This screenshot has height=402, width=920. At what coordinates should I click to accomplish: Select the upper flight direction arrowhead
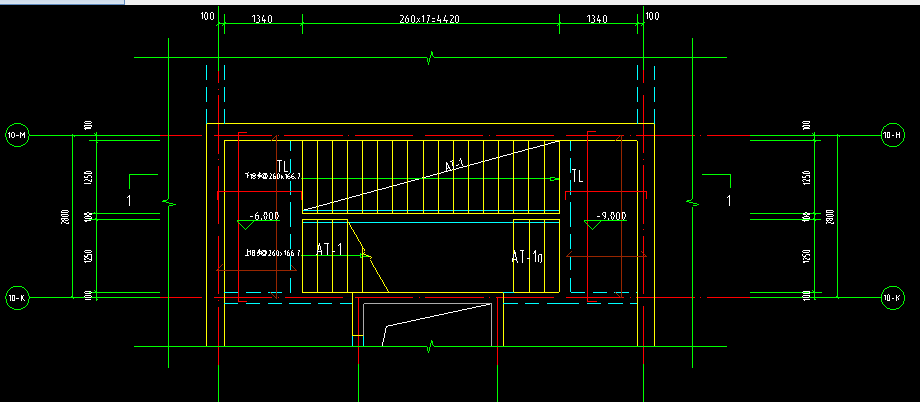(553, 178)
